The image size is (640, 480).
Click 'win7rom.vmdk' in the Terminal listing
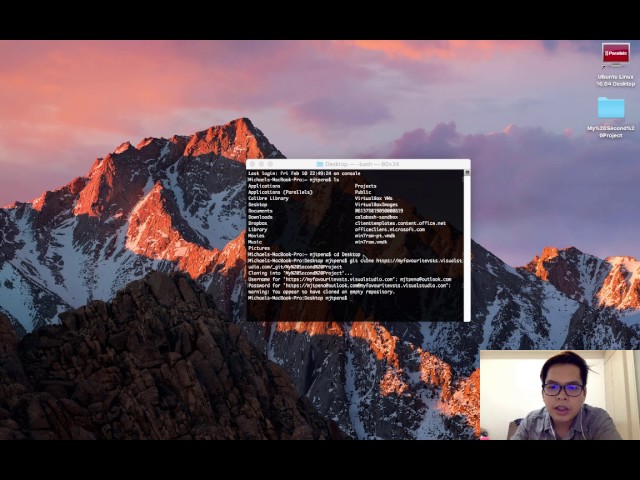pos(371,242)
